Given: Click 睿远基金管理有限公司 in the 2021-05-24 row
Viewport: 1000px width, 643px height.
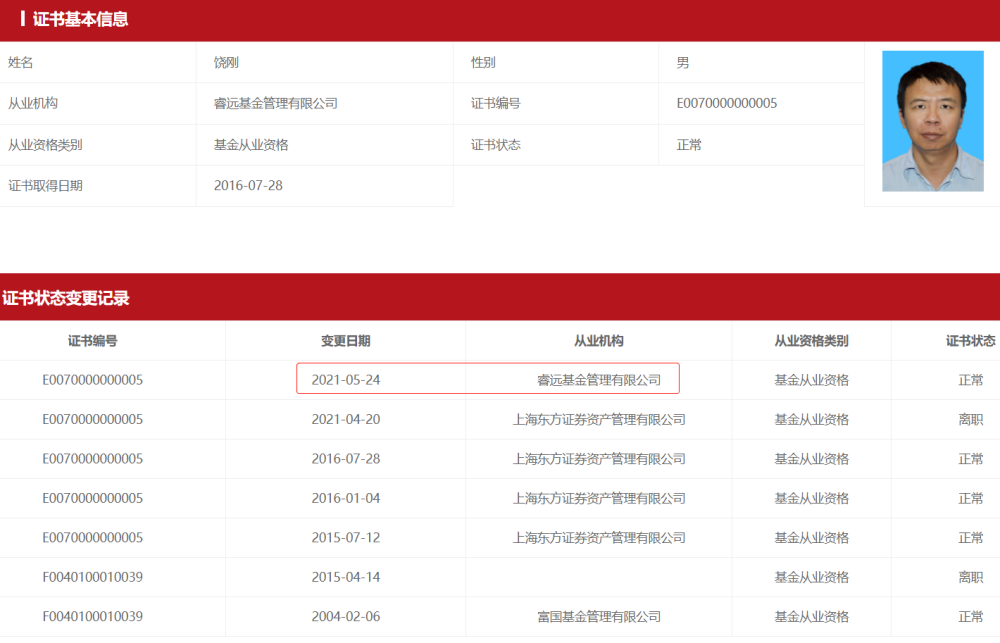Looking at the screenshot, I should (x=599, y=380).
